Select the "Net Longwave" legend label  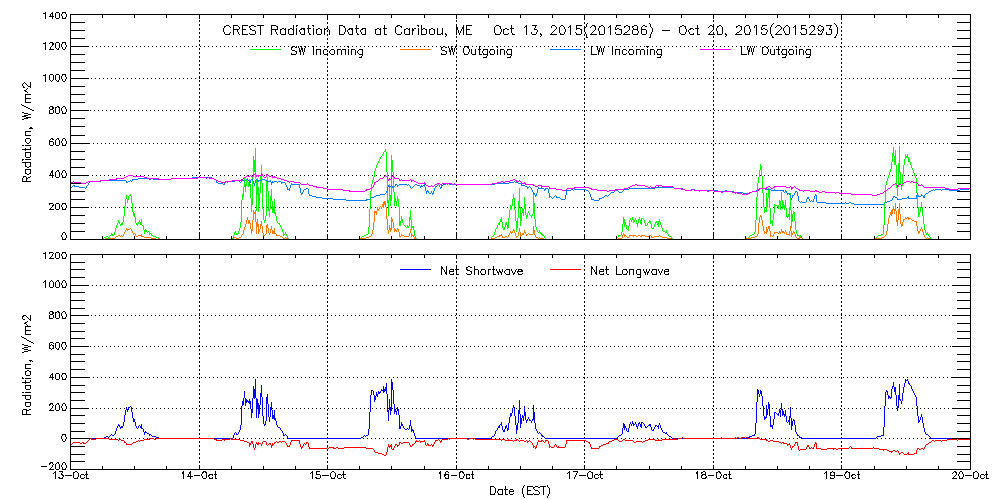(630, 271)
